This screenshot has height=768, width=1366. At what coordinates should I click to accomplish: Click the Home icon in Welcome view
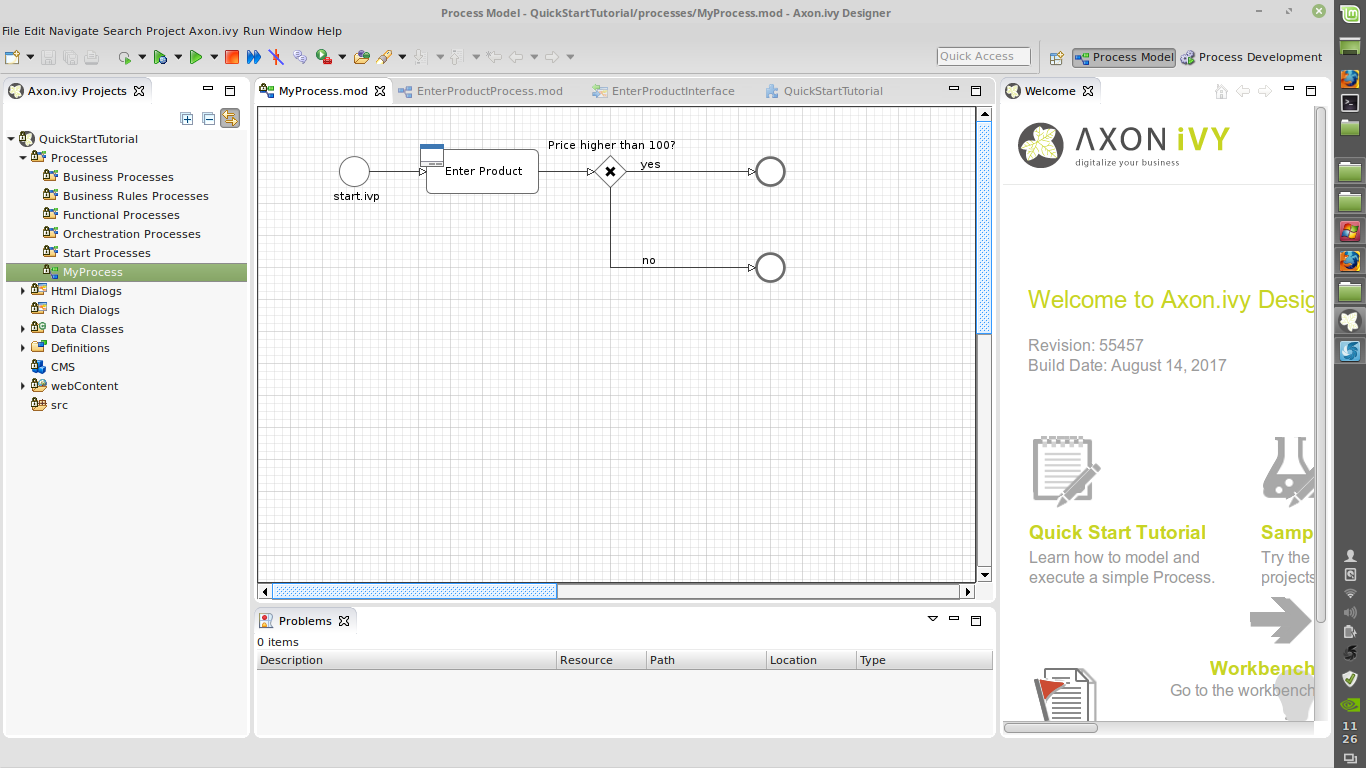(x=1221, y=91)
